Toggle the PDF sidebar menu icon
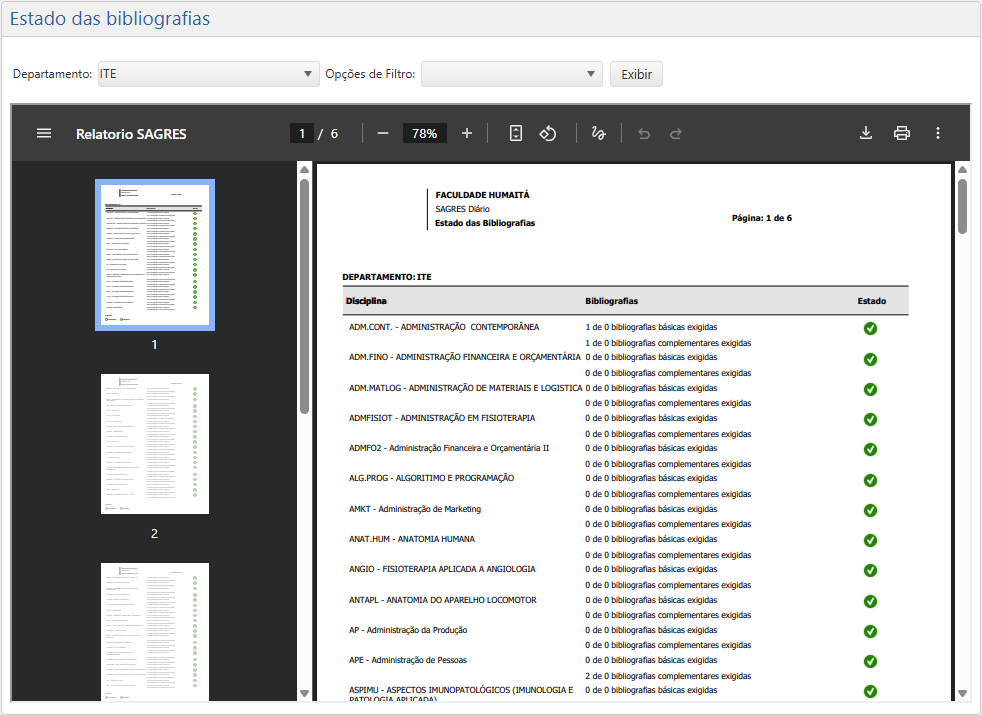Screen dimensions: 982x715 44,133
